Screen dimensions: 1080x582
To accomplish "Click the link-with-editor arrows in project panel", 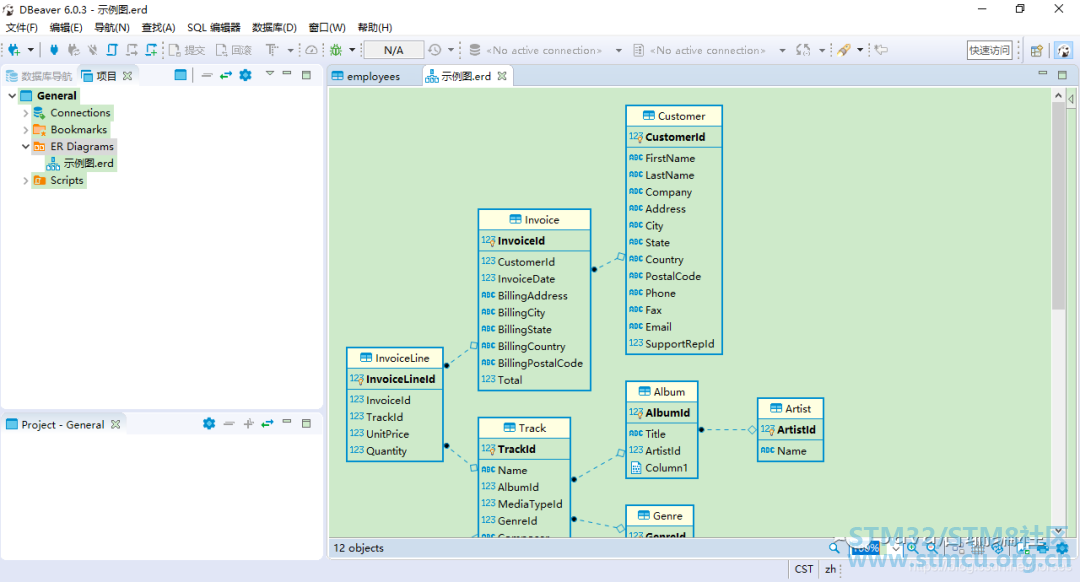I will (226, 75).
